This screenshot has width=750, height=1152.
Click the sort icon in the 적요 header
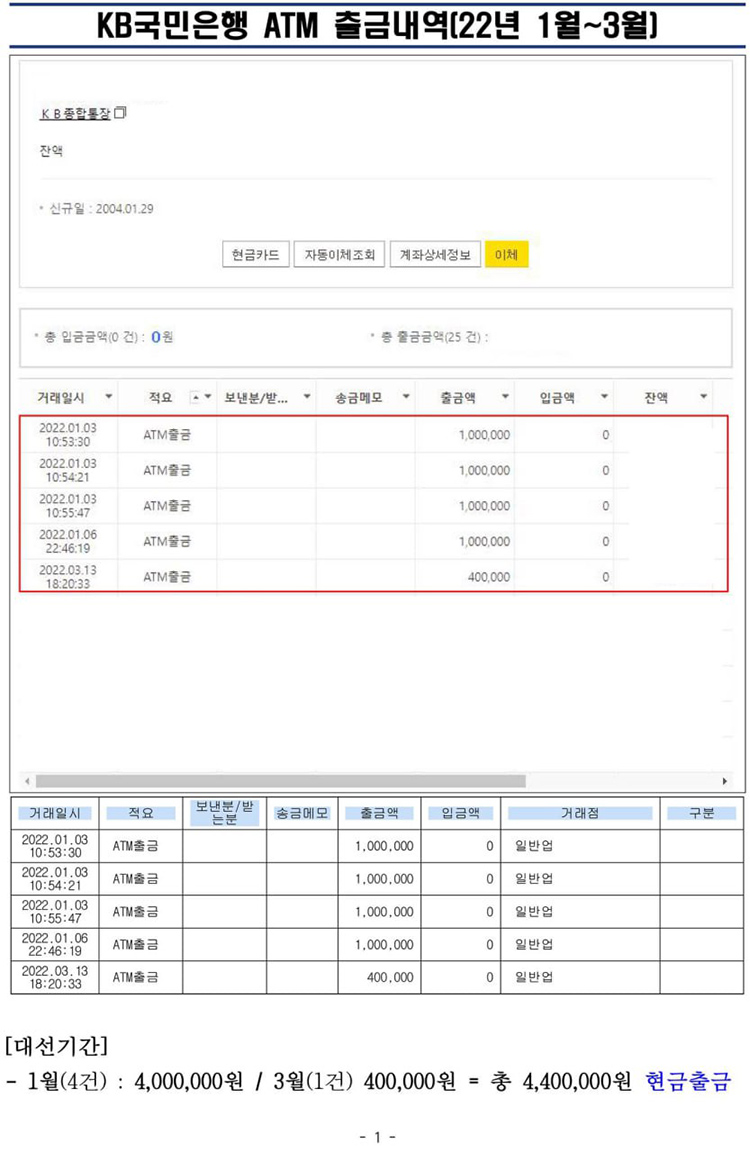pyautogui.click(x=195, y=397)
